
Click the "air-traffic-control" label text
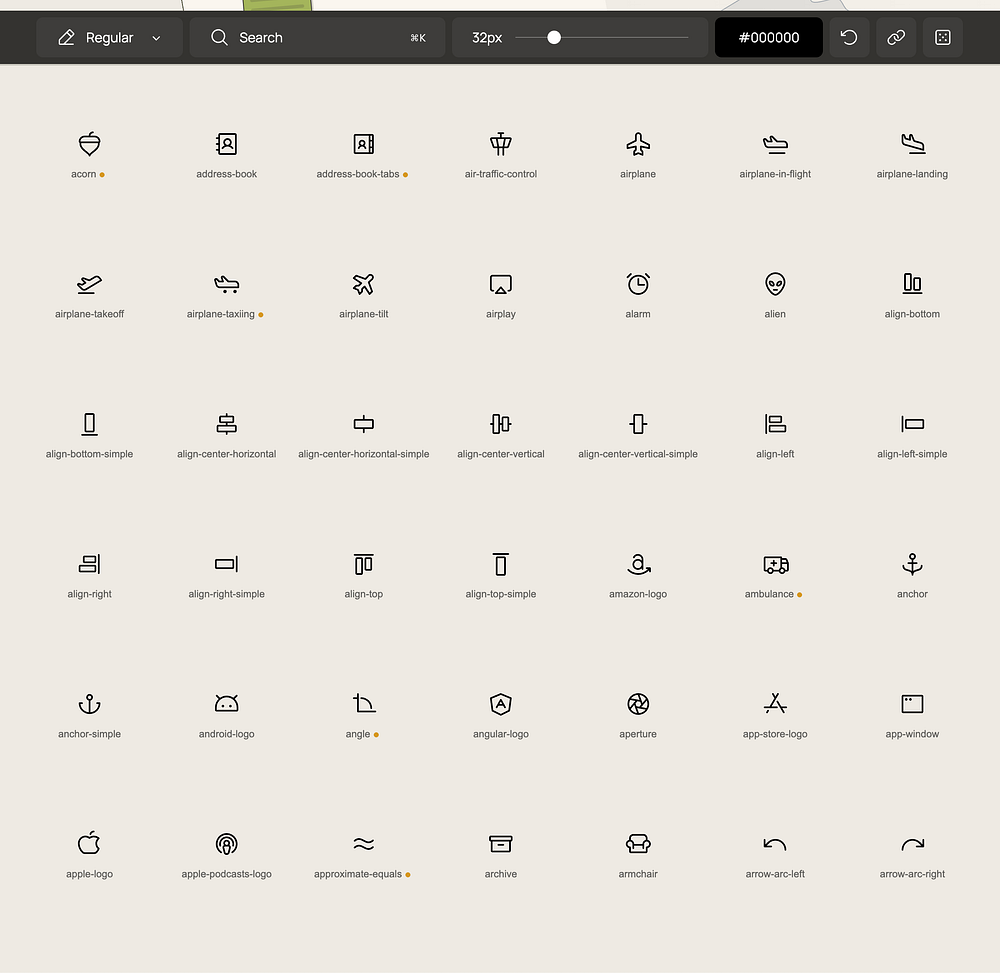click(x=501, y=174)
